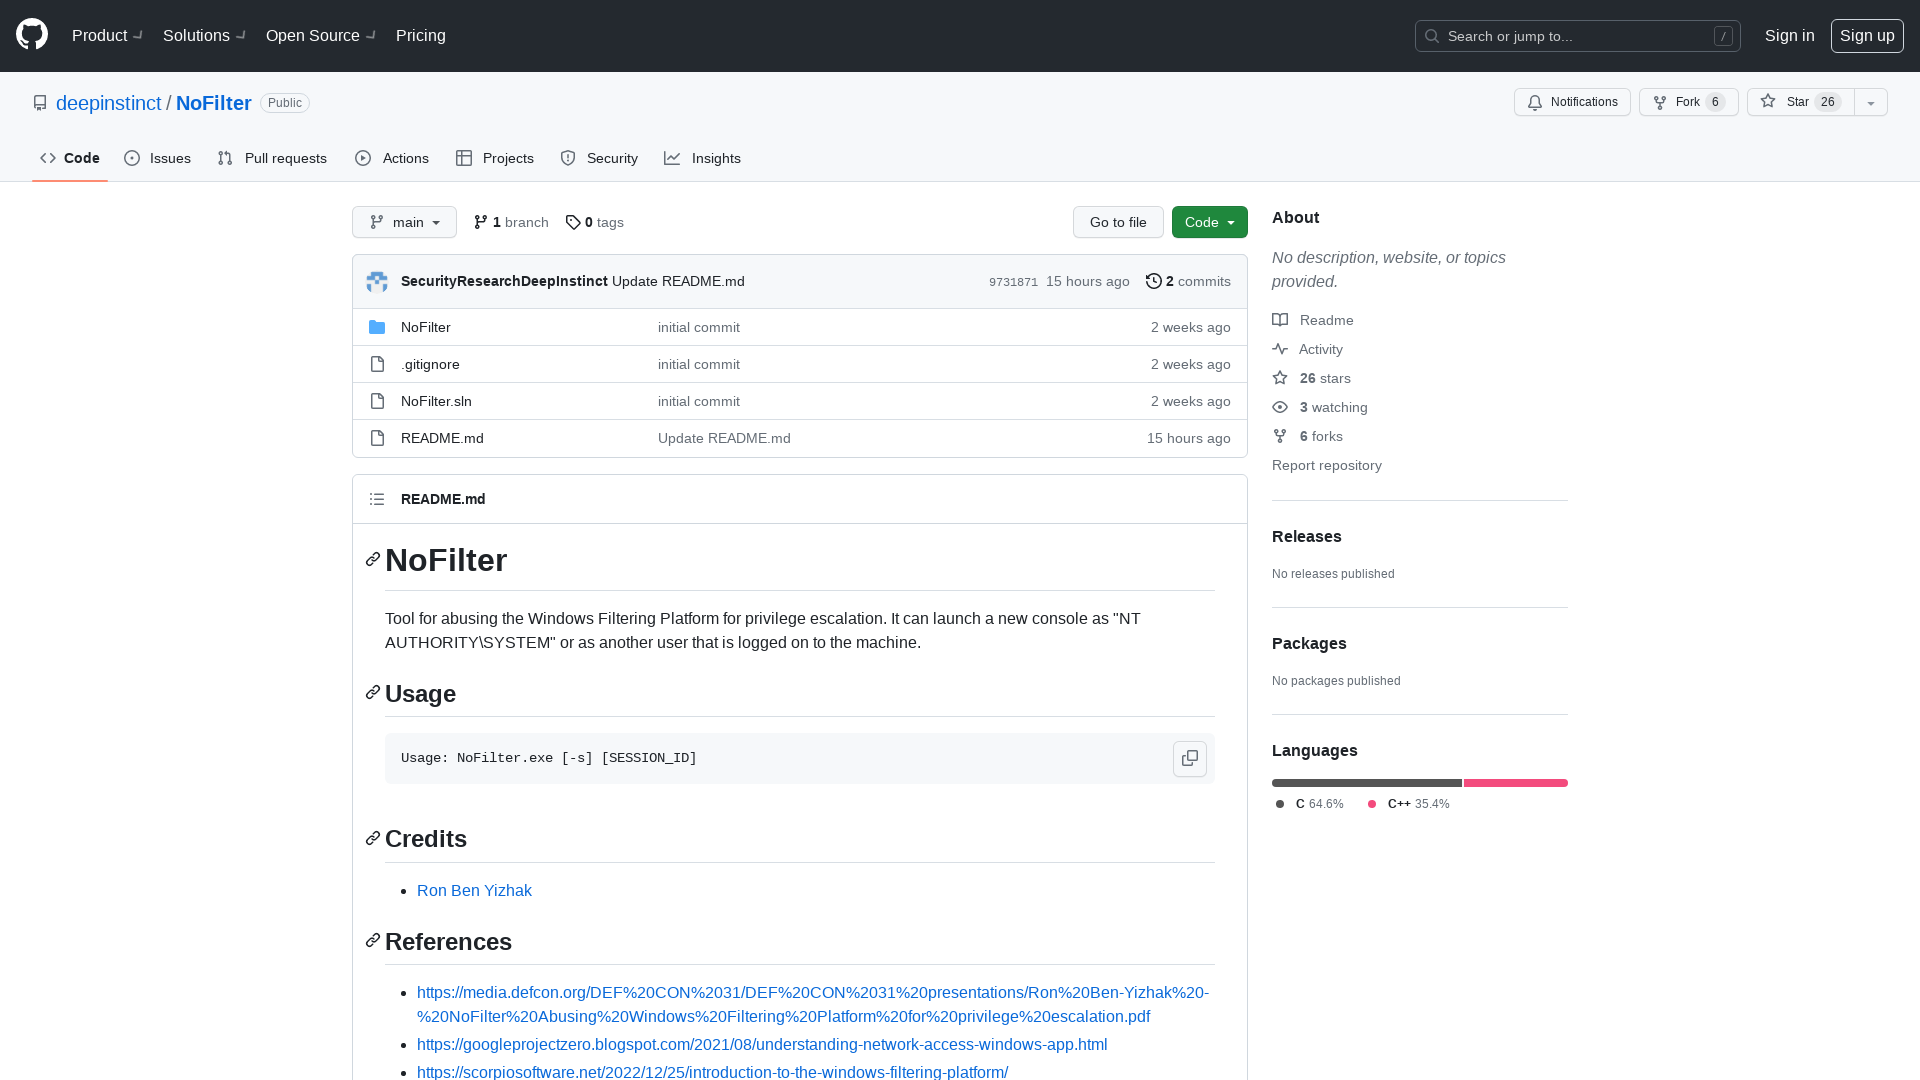The image size is (1920, 1080).
Task: View the 3 watching list
Action: point(1320,407)
